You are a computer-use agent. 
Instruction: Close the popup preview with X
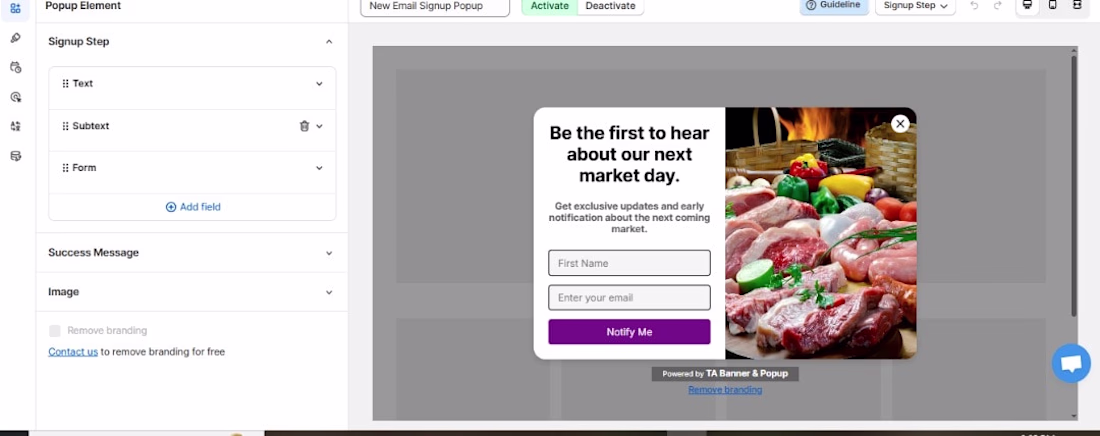point(900,124)
